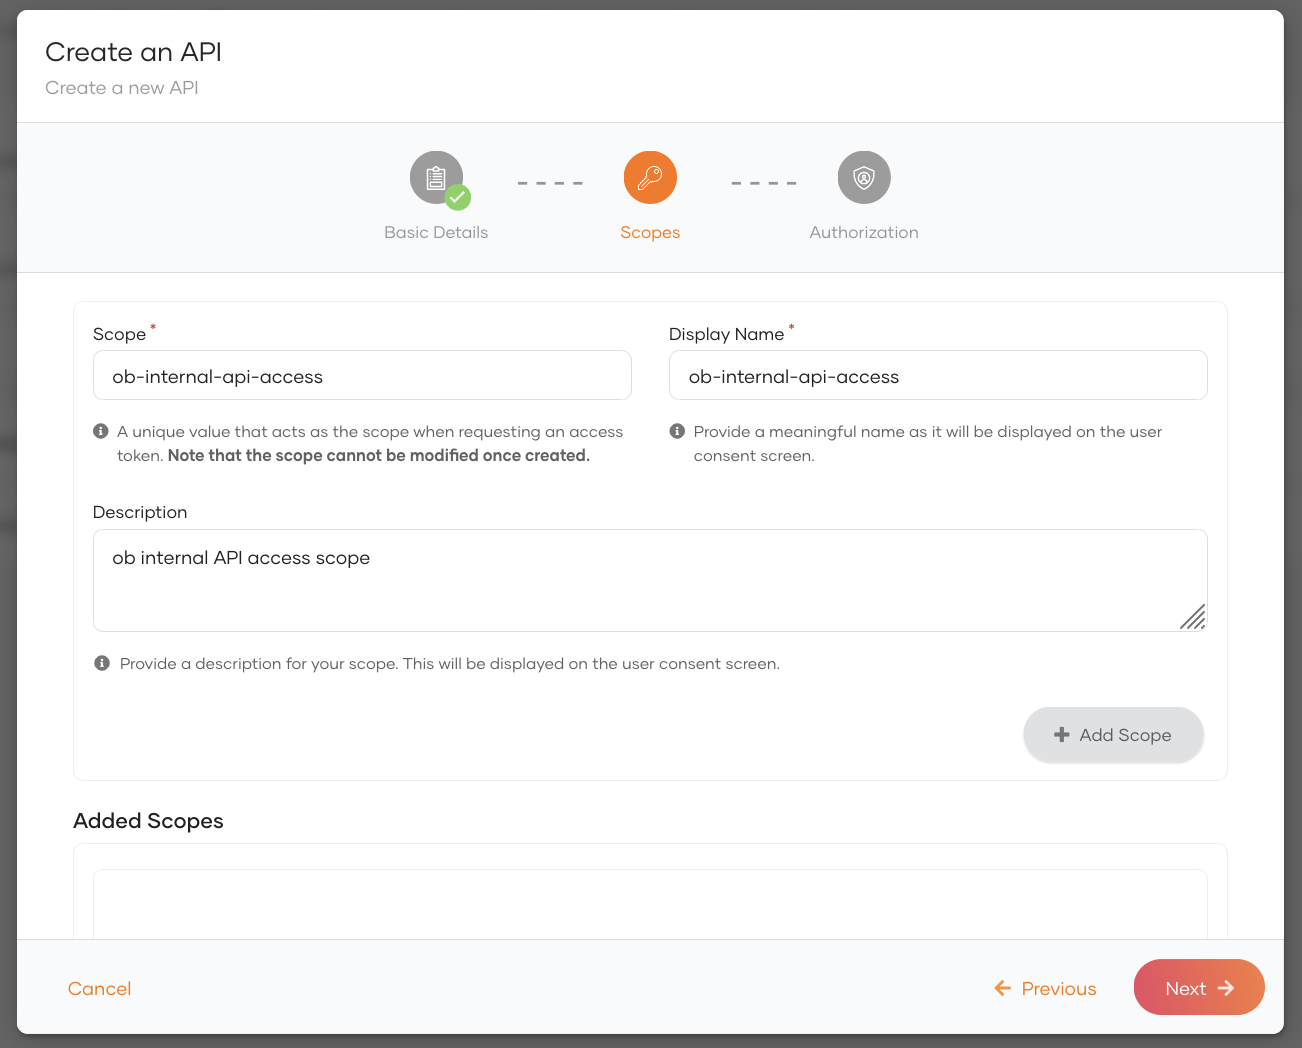Click the Previous navigation link
The image size is (1302, 1048).
[x=1057, y=988]
